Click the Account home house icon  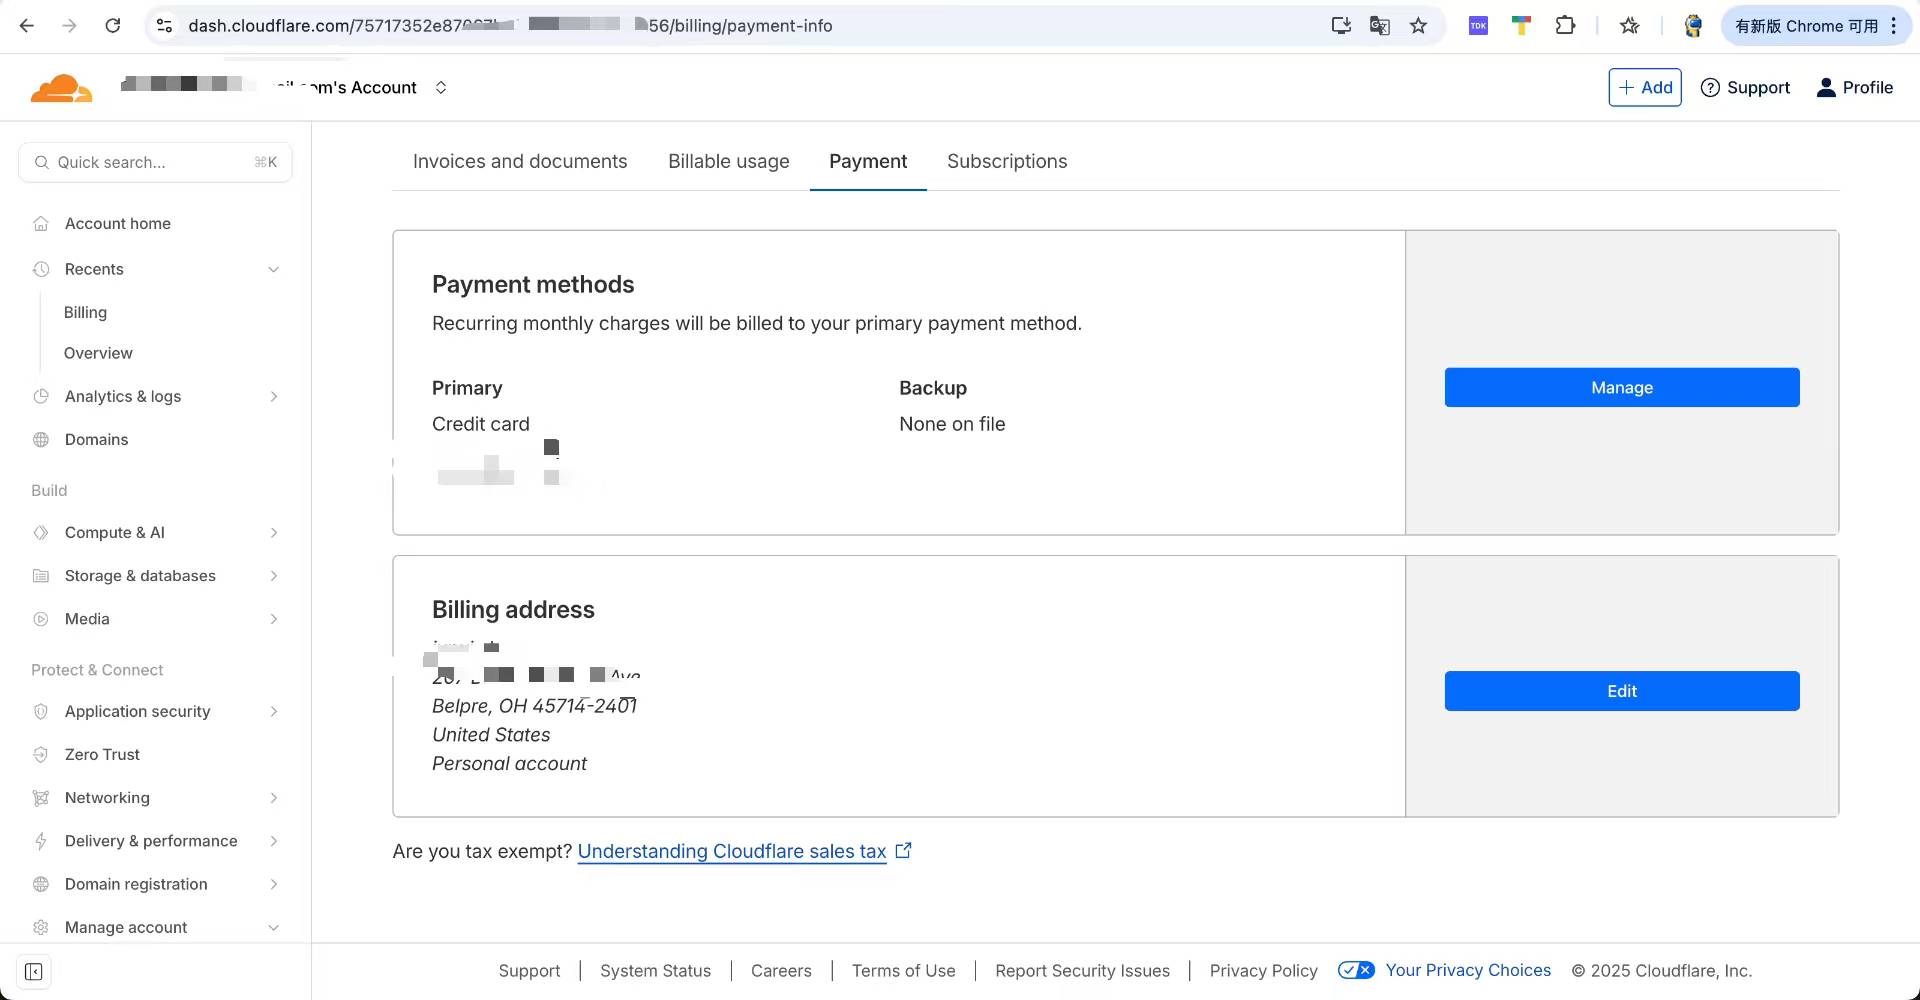coord(41,224)
